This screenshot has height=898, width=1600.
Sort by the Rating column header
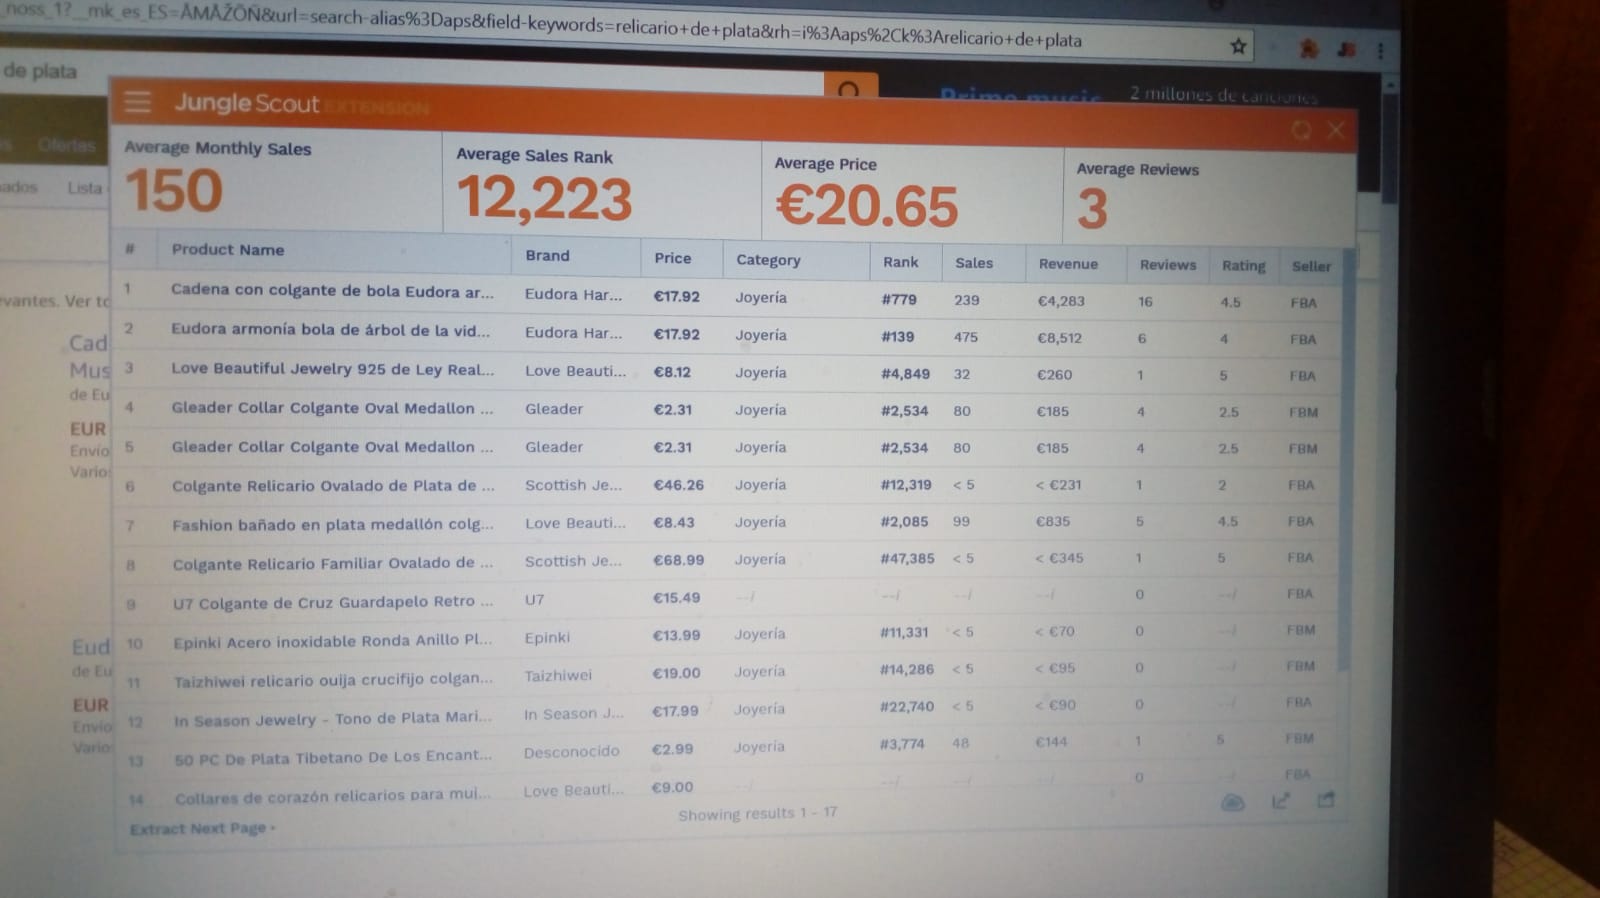1243,266
